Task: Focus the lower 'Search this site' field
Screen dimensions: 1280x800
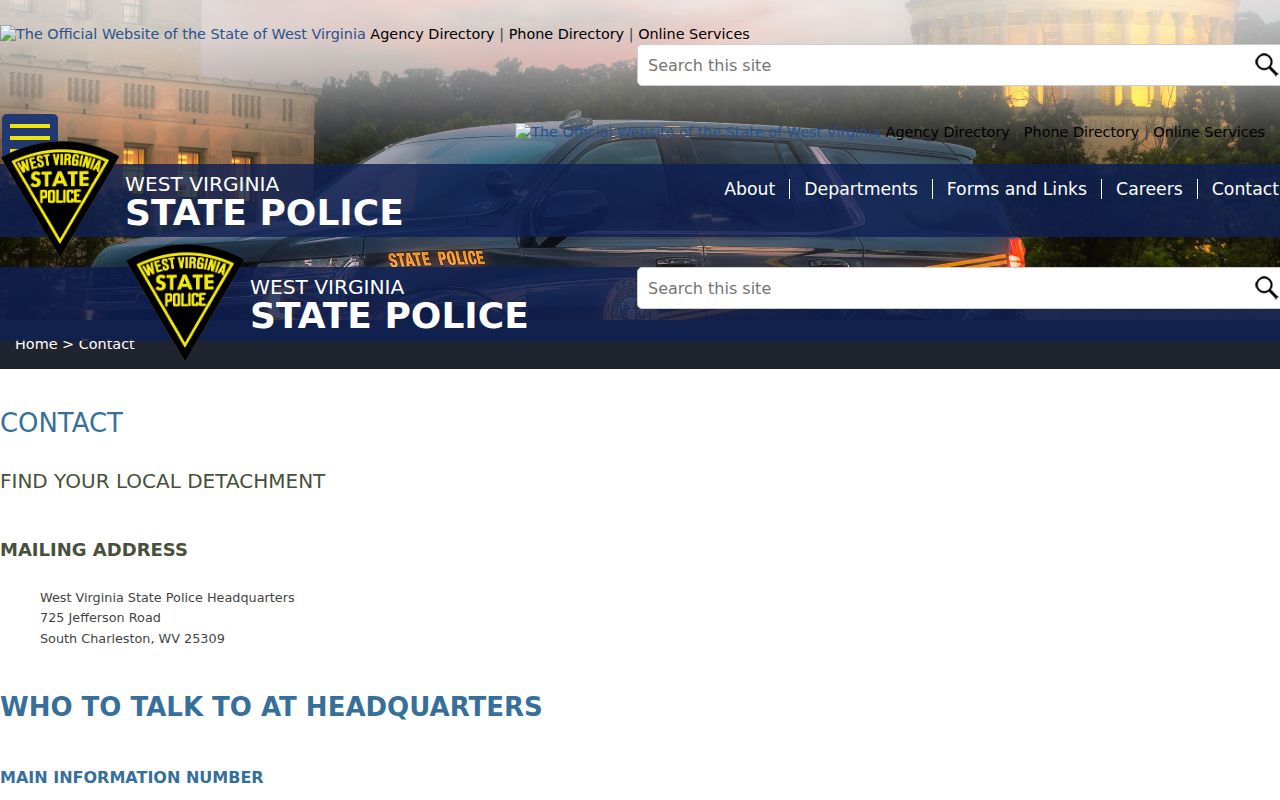Action: click(x=945, y=288)
